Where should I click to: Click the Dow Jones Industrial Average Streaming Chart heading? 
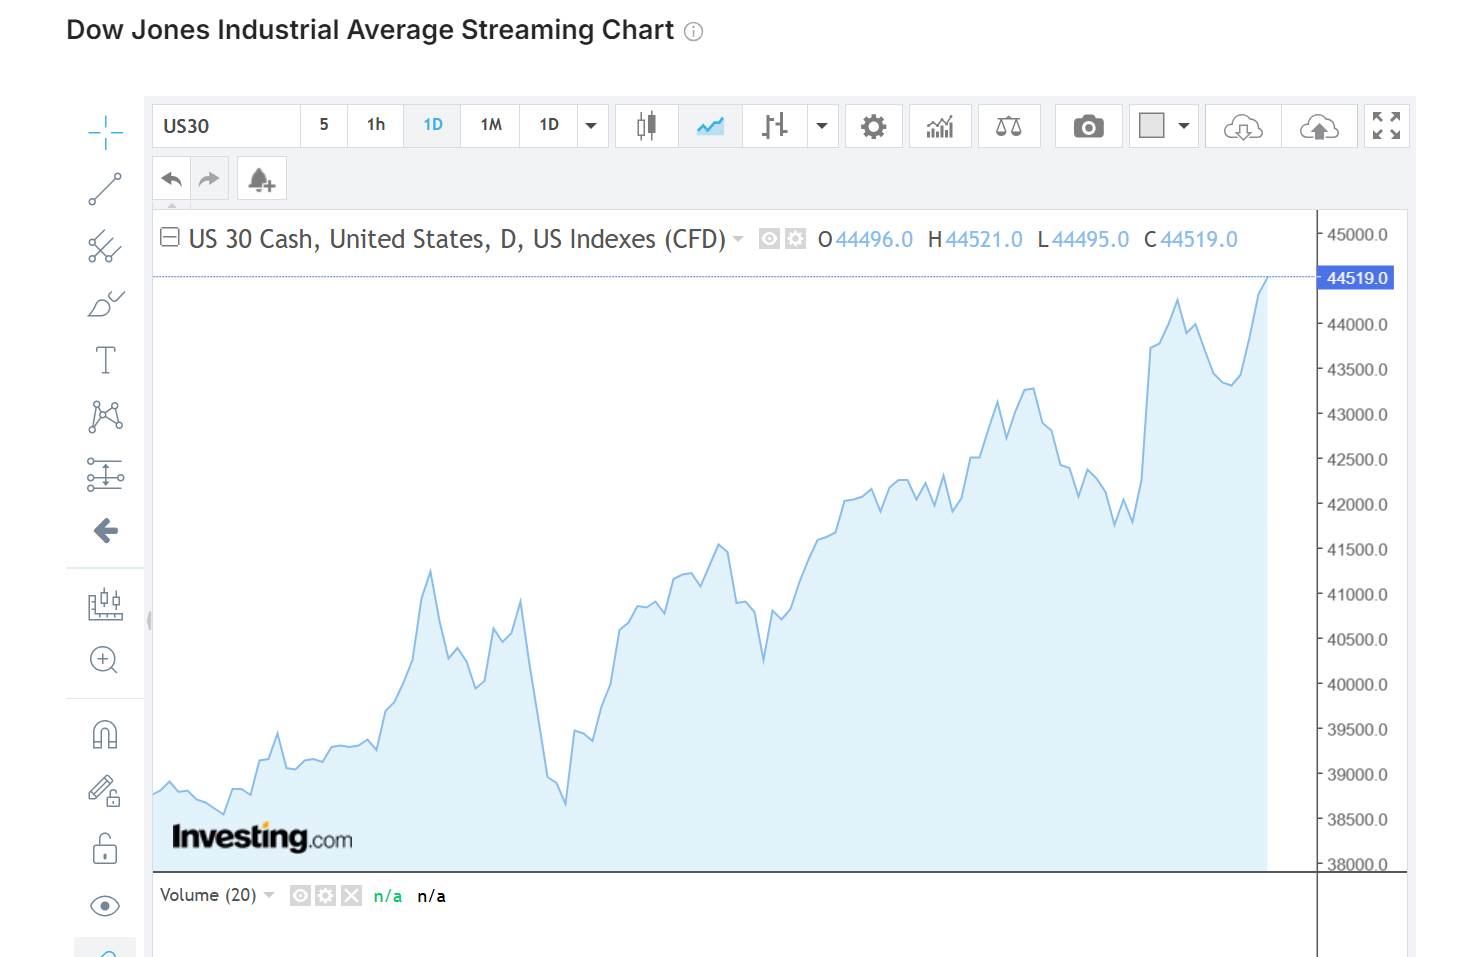370,30
